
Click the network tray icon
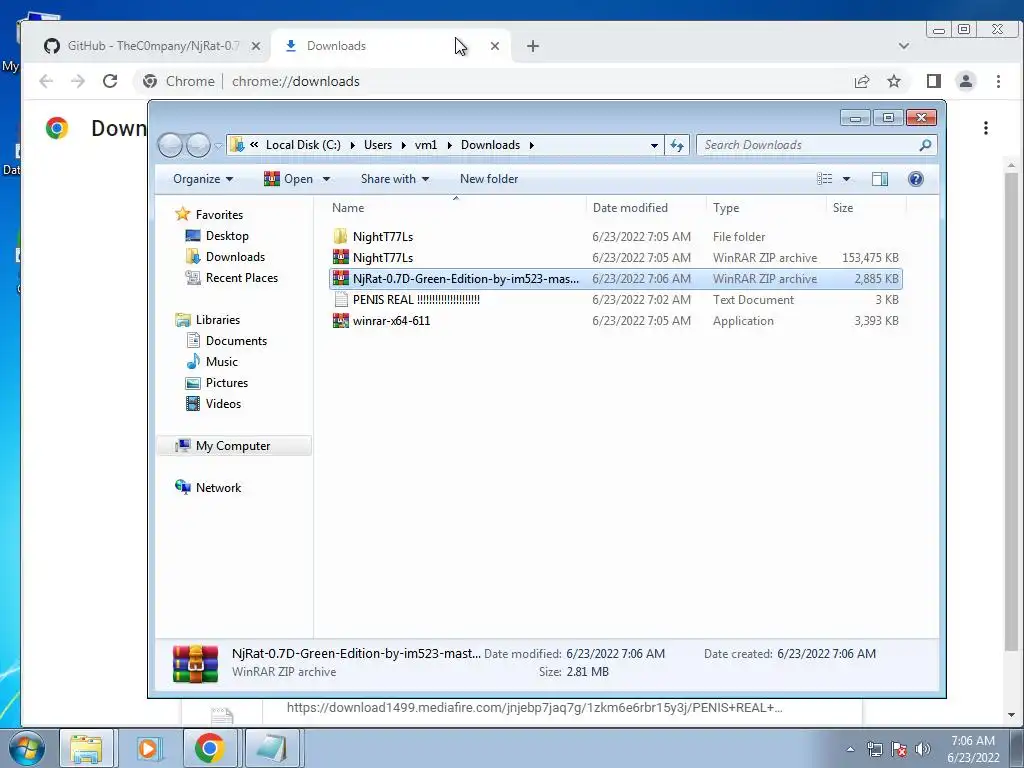(x=874, y=749)
